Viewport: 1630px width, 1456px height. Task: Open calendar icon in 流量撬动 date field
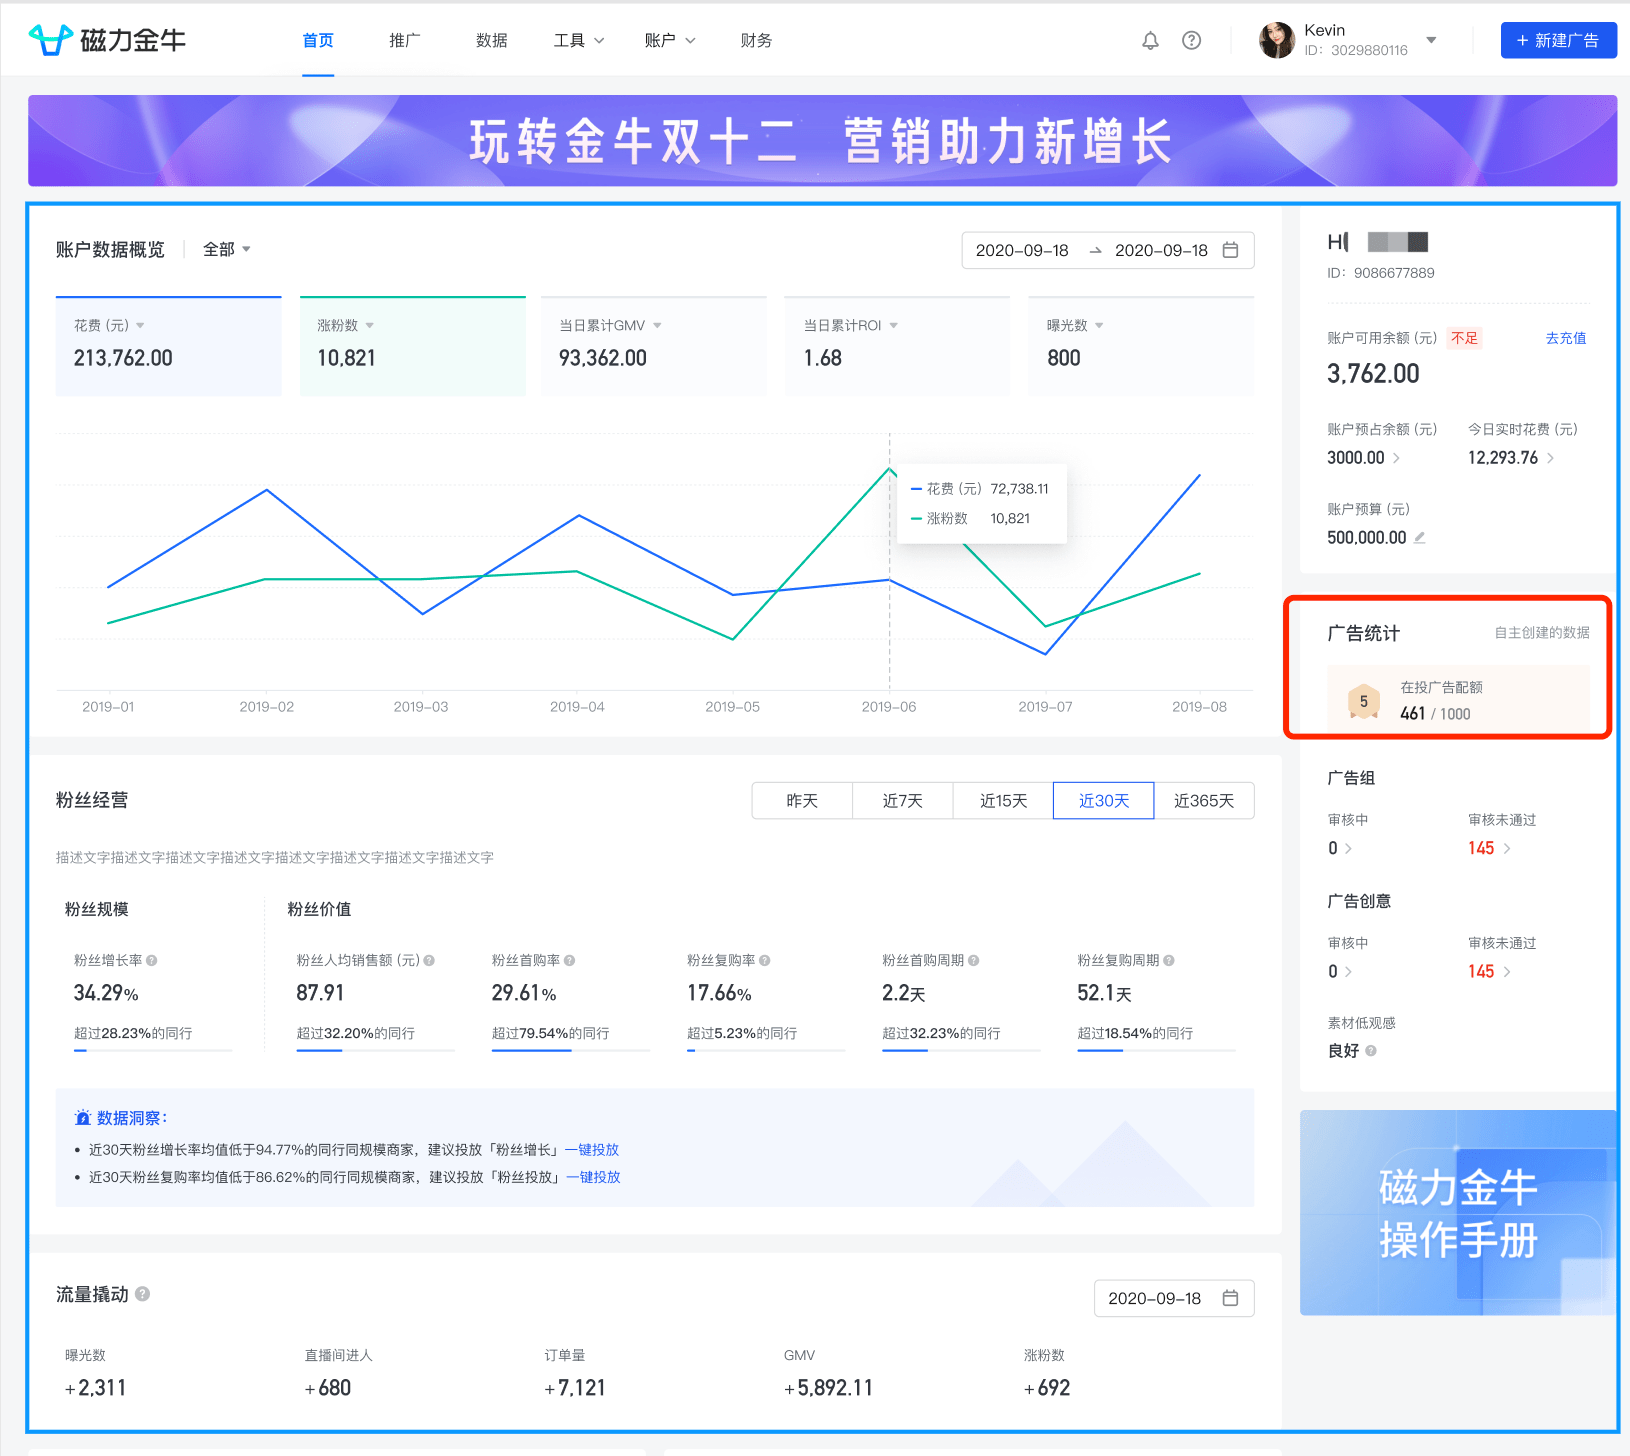[x=1230, y=1298]
